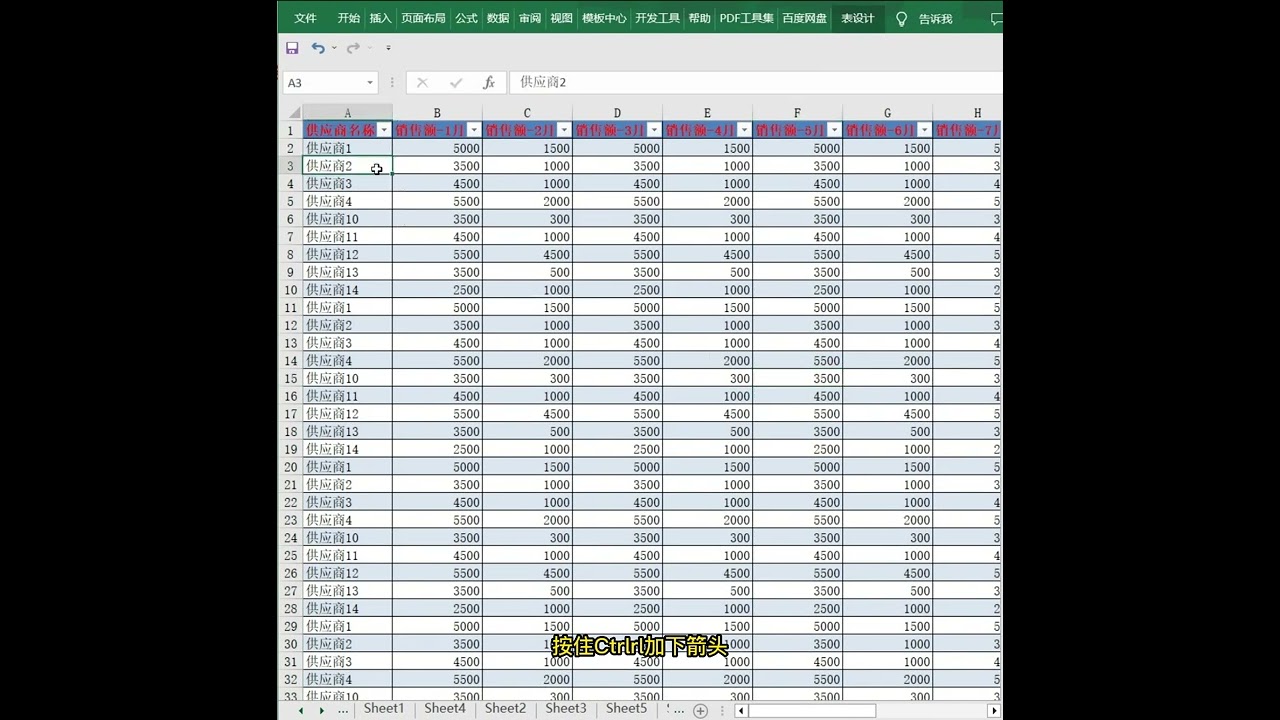Click the lightbulb Tell Me icon
The height and width of the screenshot is (720, 1280).
(901, 18)
